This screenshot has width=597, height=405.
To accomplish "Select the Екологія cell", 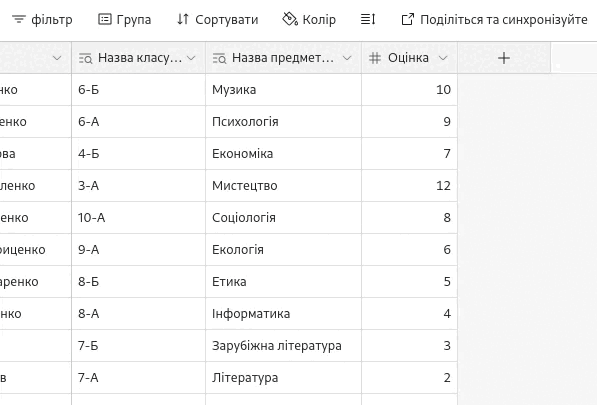I will point(284,250).
